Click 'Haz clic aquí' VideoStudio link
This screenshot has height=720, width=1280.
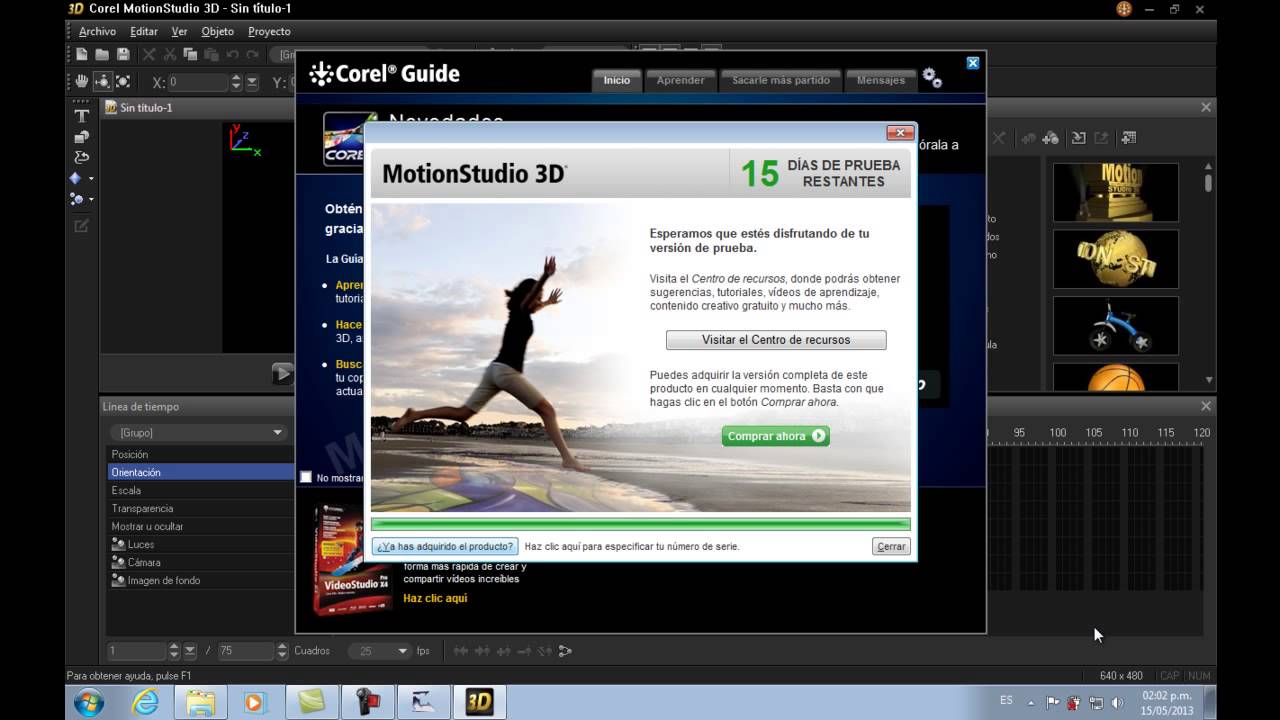pos(435,598)
